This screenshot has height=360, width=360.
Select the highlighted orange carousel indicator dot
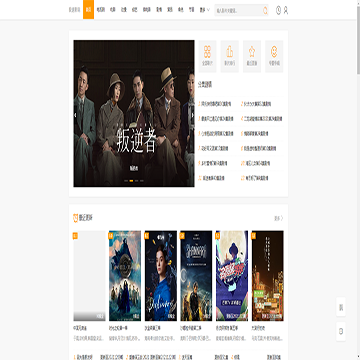[131, 181]
